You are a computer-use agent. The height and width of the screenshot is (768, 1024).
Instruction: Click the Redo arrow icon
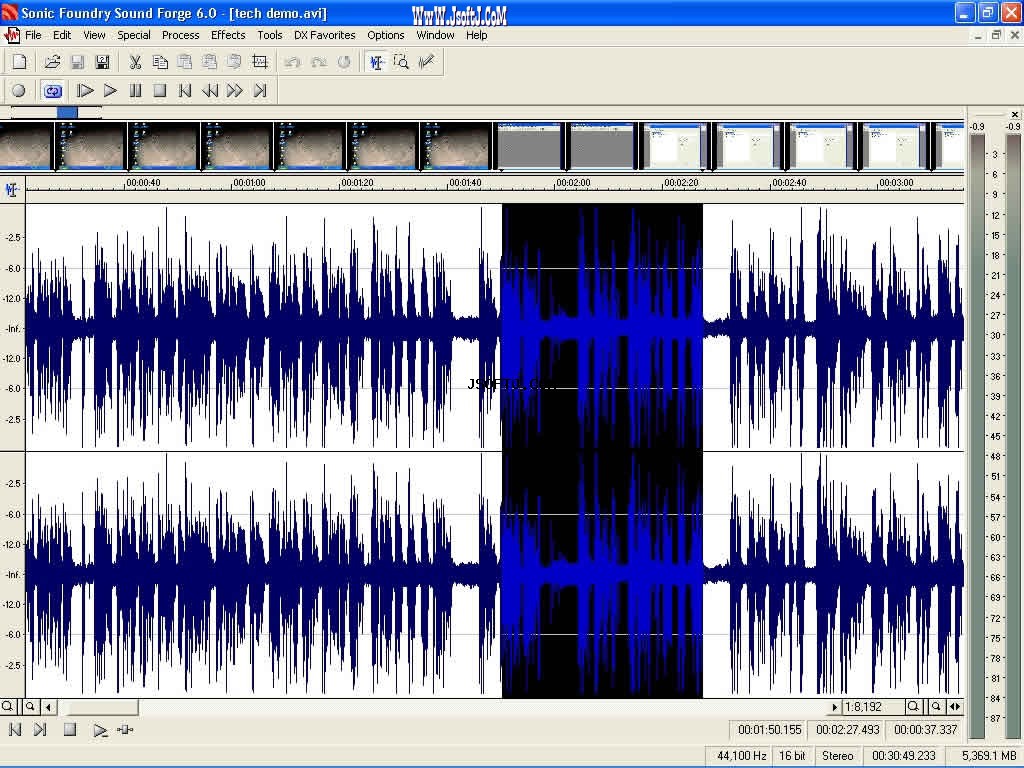pyautogui.click(x=319, y=62)
